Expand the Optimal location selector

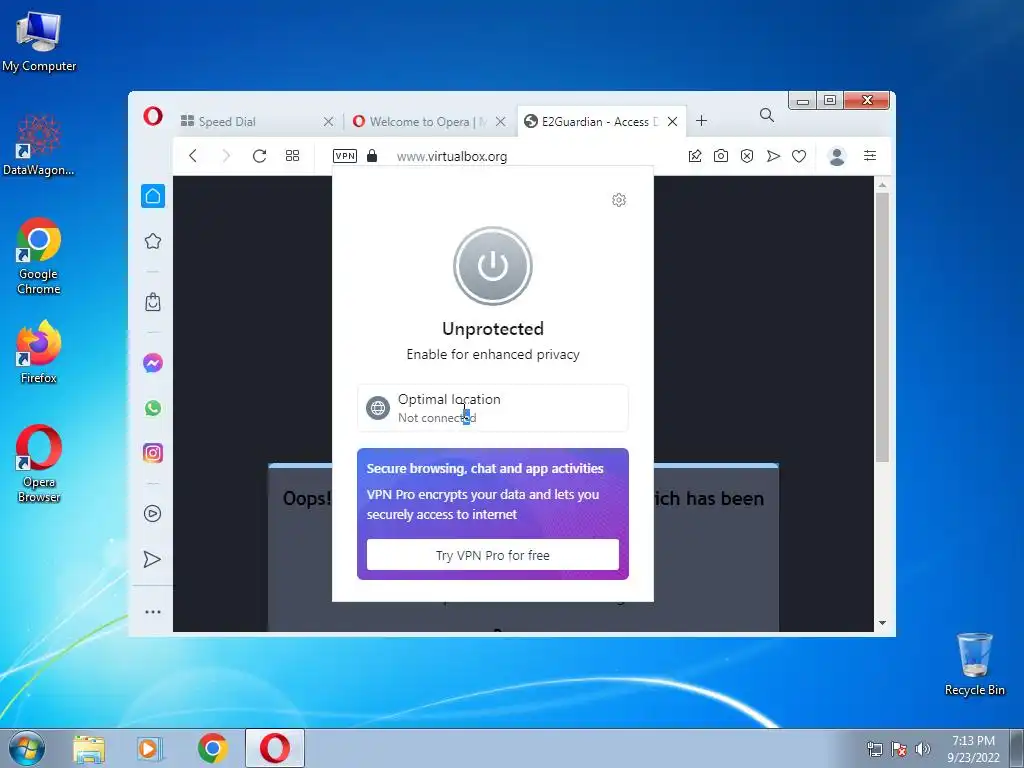tap(492, 408)
